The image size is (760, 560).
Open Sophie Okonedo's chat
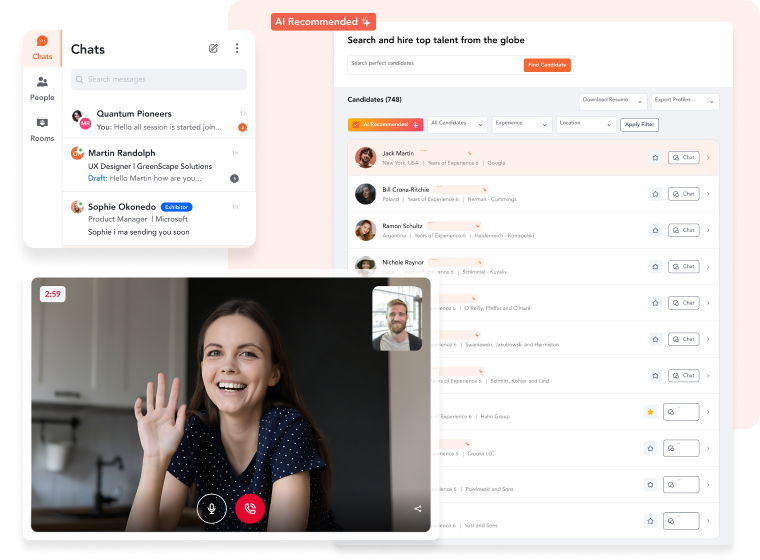159,219
